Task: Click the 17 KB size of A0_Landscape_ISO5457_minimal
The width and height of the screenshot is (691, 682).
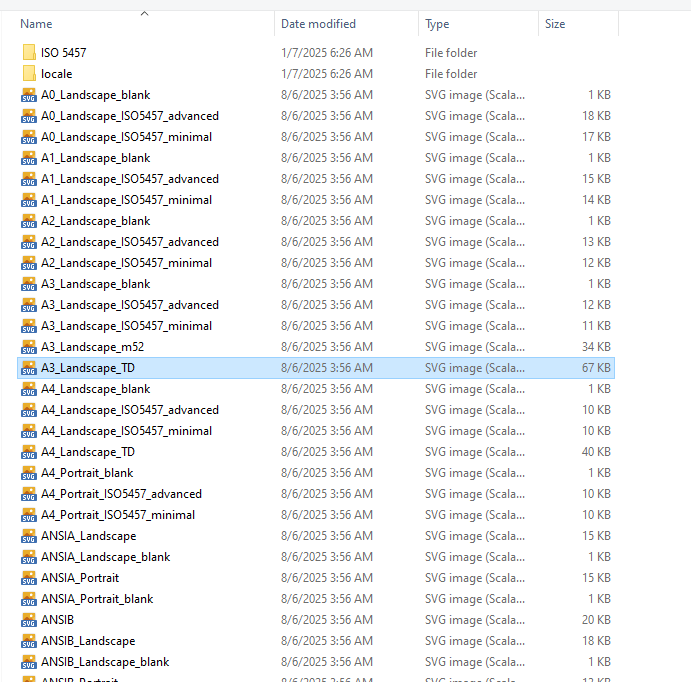Action: [x=596, y=137]
